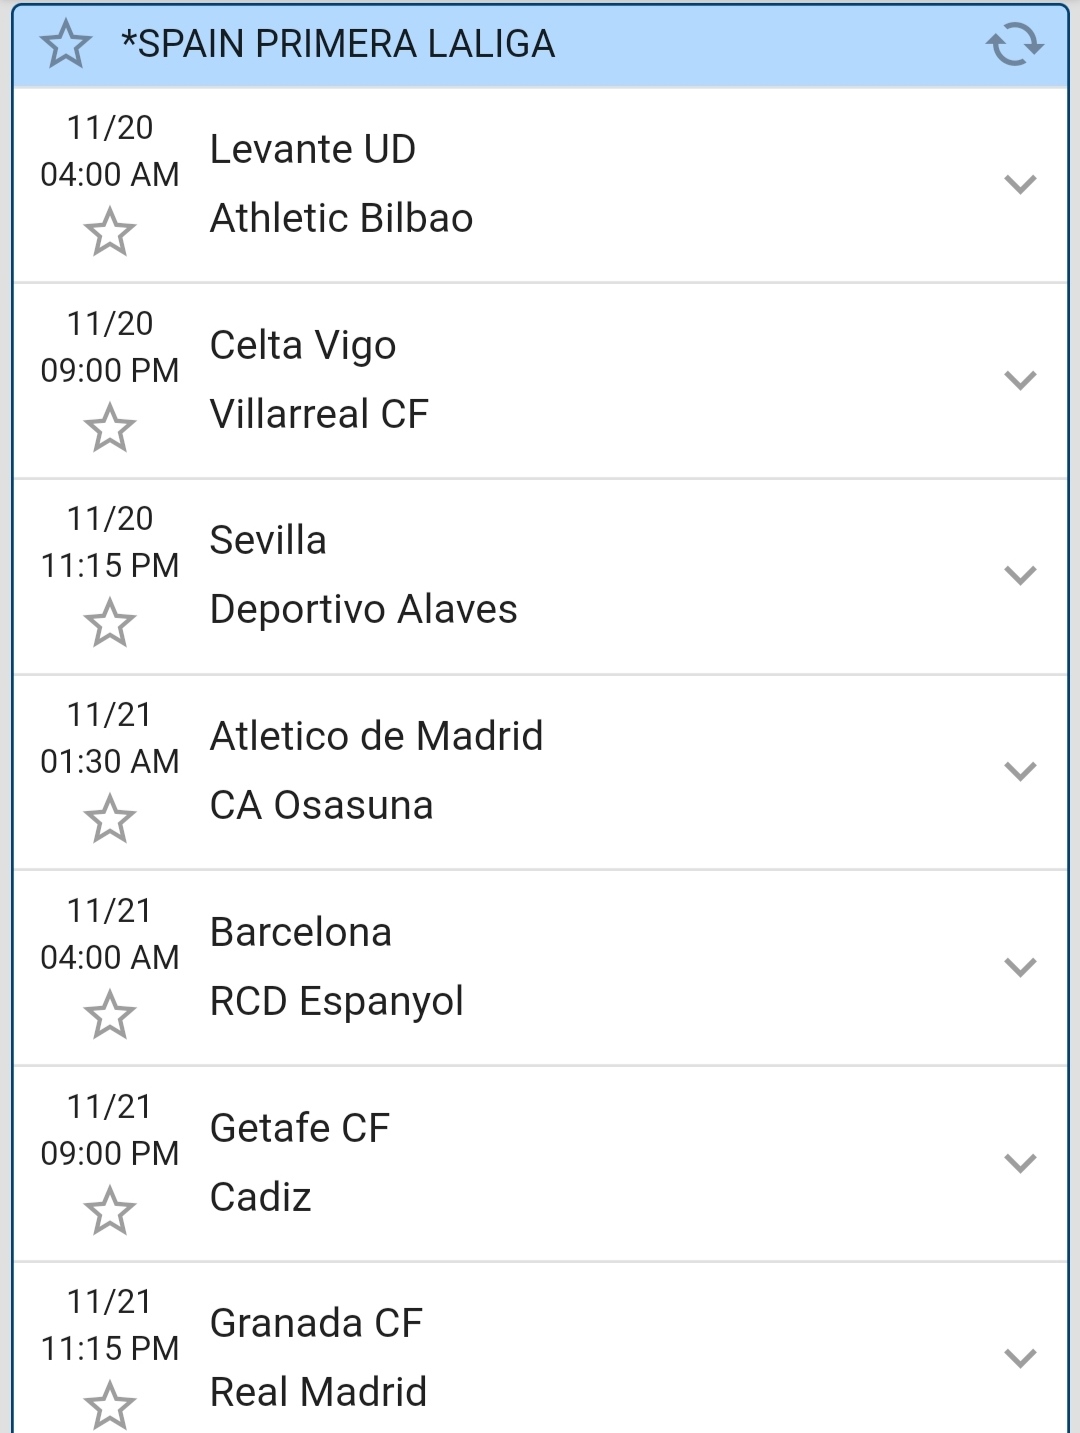Favorite the Sevilla vs Deportivo Alaves match

[x=109, y=623]
